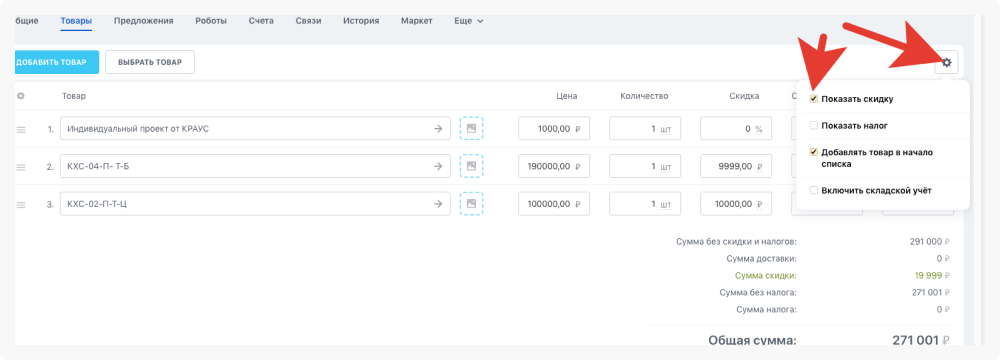Edit discount field 9999,00

[736, 166]
